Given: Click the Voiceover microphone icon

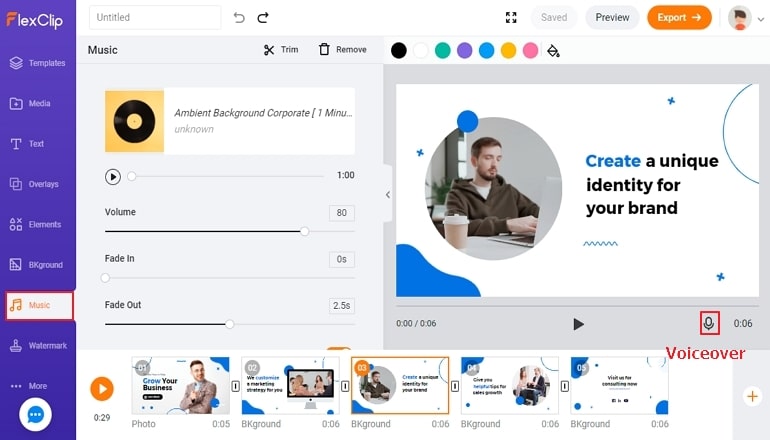Looking at the screenshot, I should tap(709, 323).
